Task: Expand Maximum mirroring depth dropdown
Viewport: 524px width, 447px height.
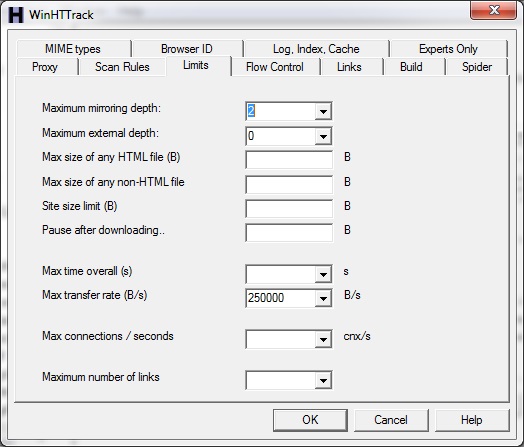Action: point(323,111)
